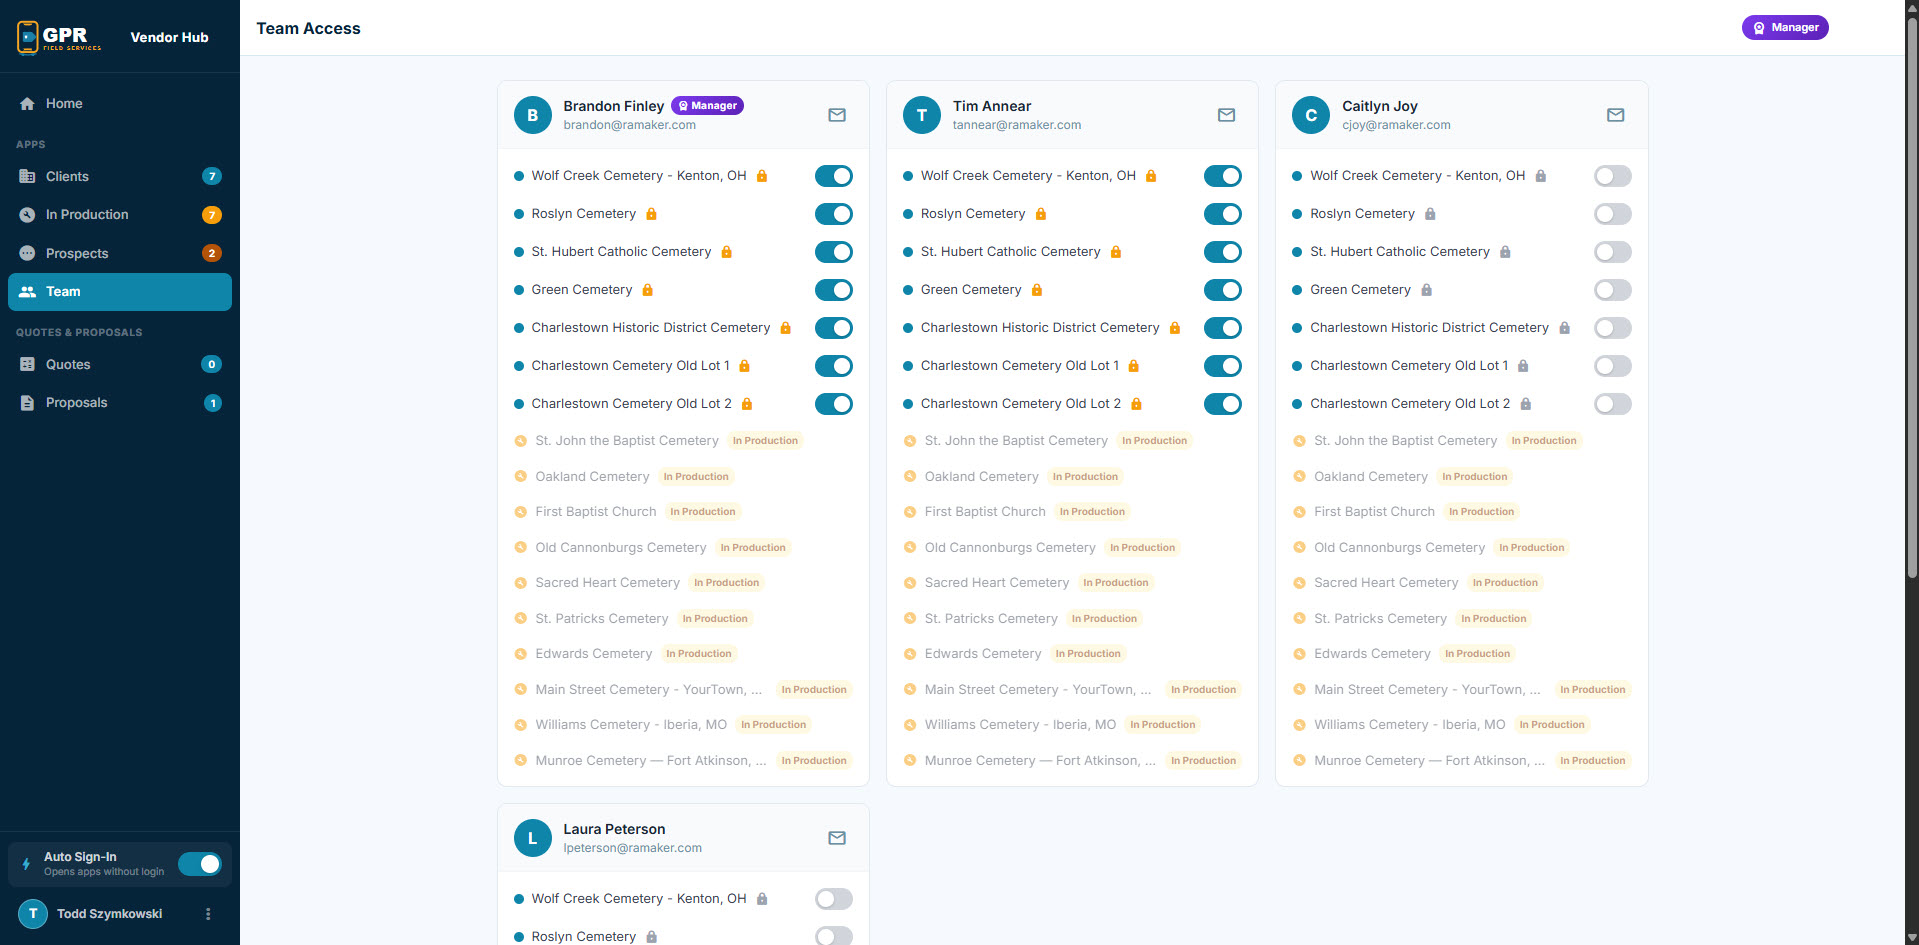Click the vertical page scrollbar
1919x945 pixels.
pos(1911,300)
